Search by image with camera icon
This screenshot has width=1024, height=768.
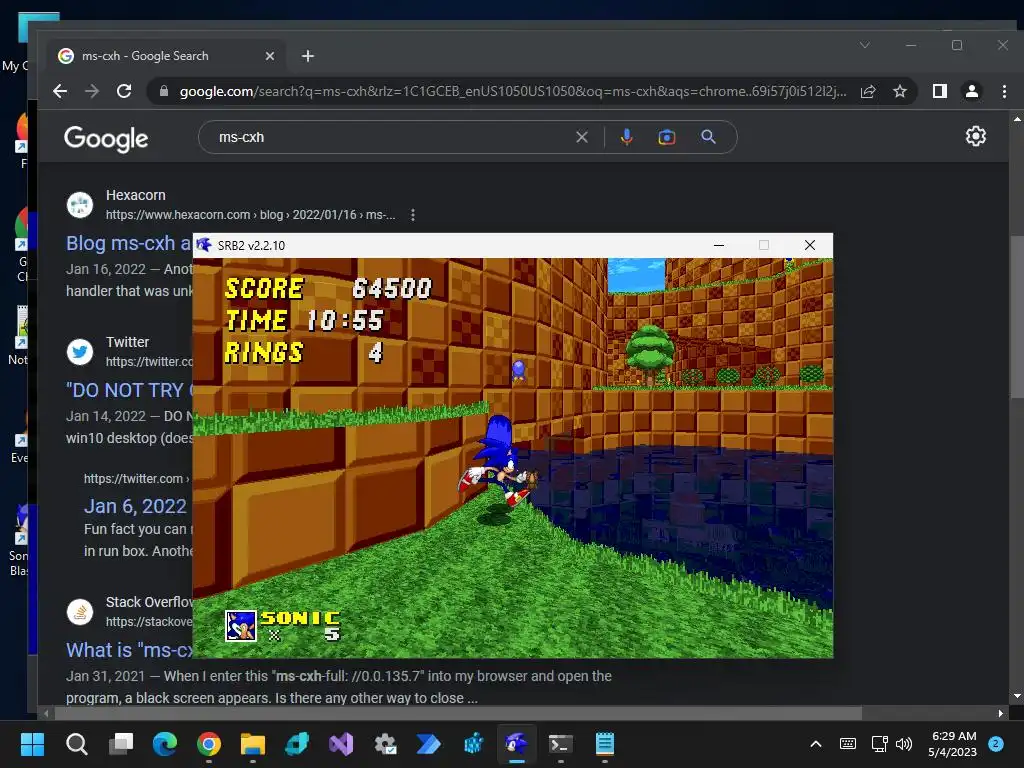tap(667, 137)
